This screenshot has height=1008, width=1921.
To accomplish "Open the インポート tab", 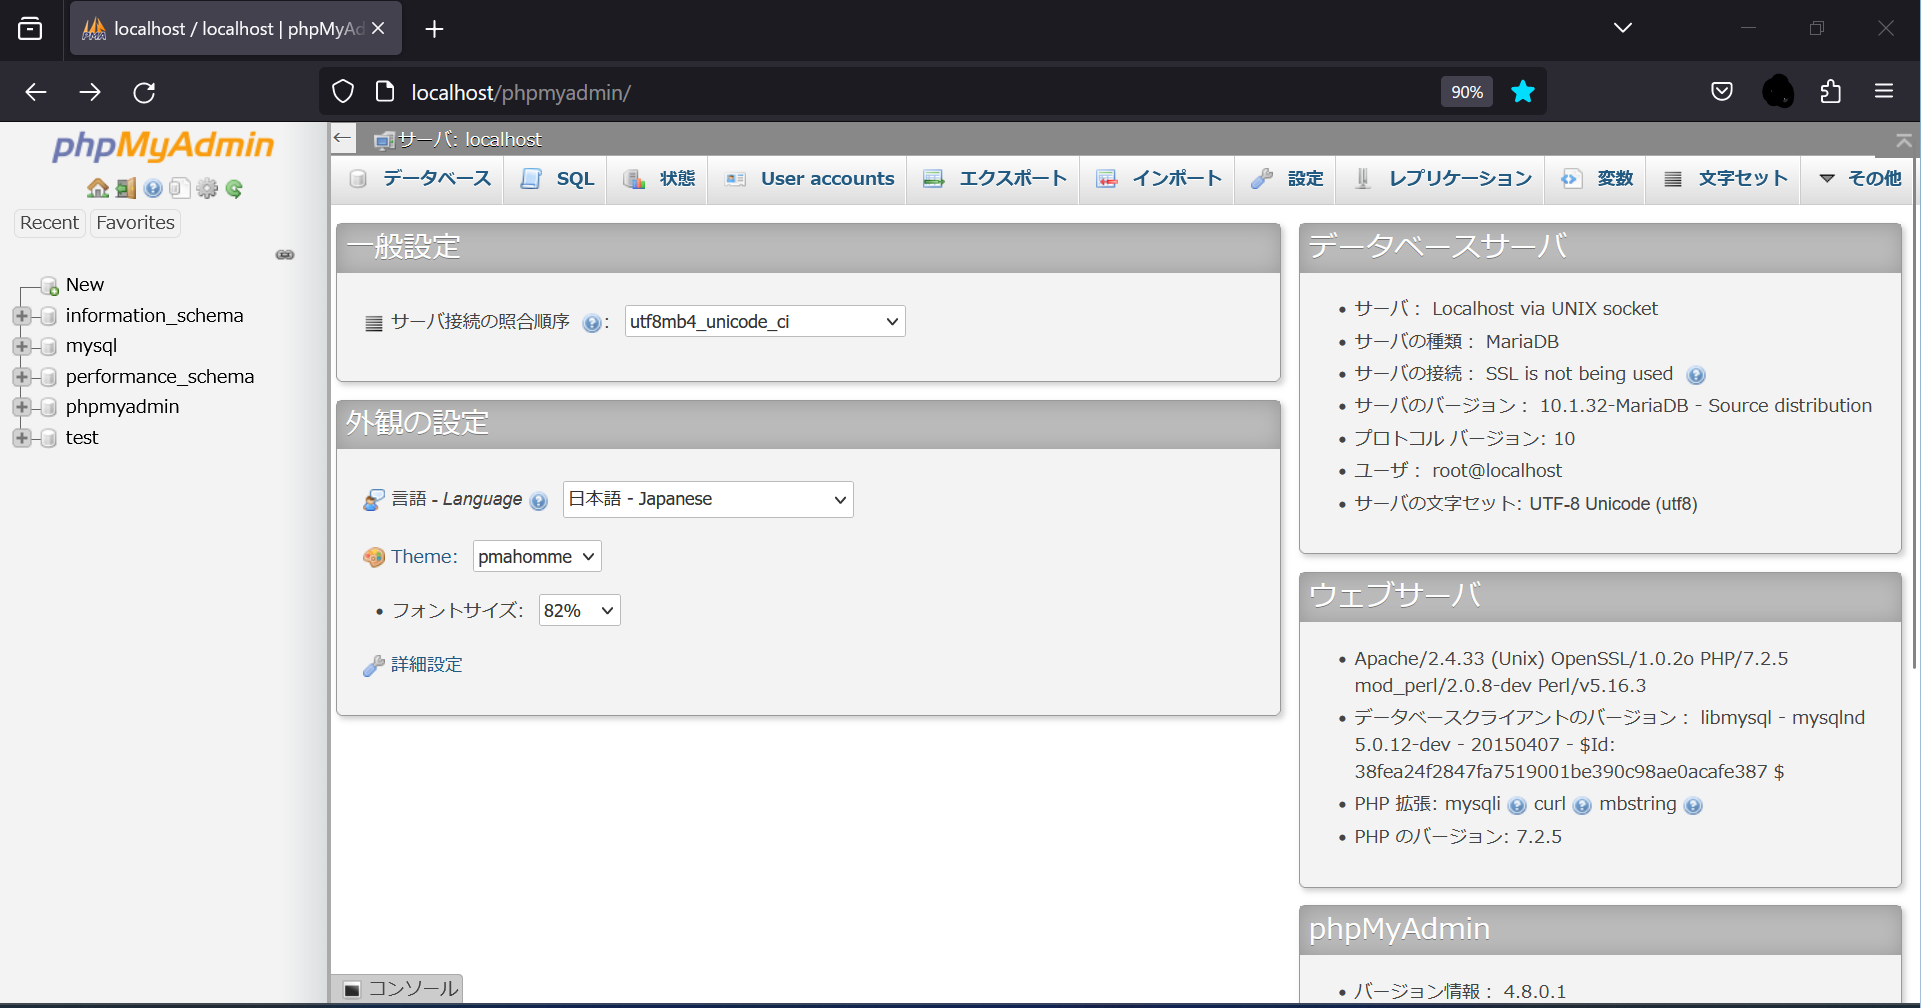I will (1159, 179).
